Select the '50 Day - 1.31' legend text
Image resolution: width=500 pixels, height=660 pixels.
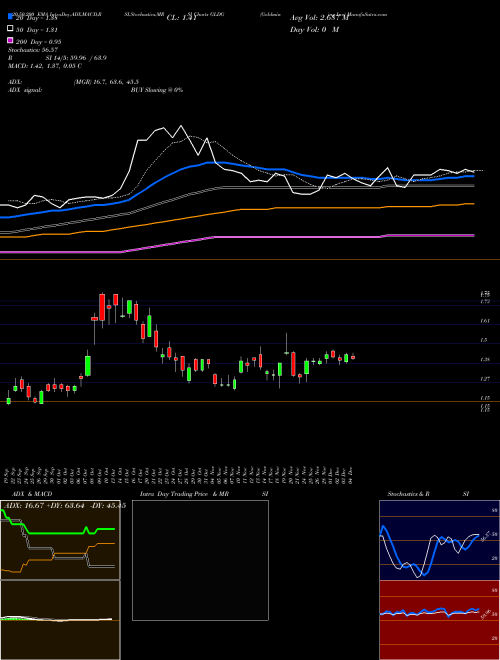pyautogui.click(x=37, y=30)
